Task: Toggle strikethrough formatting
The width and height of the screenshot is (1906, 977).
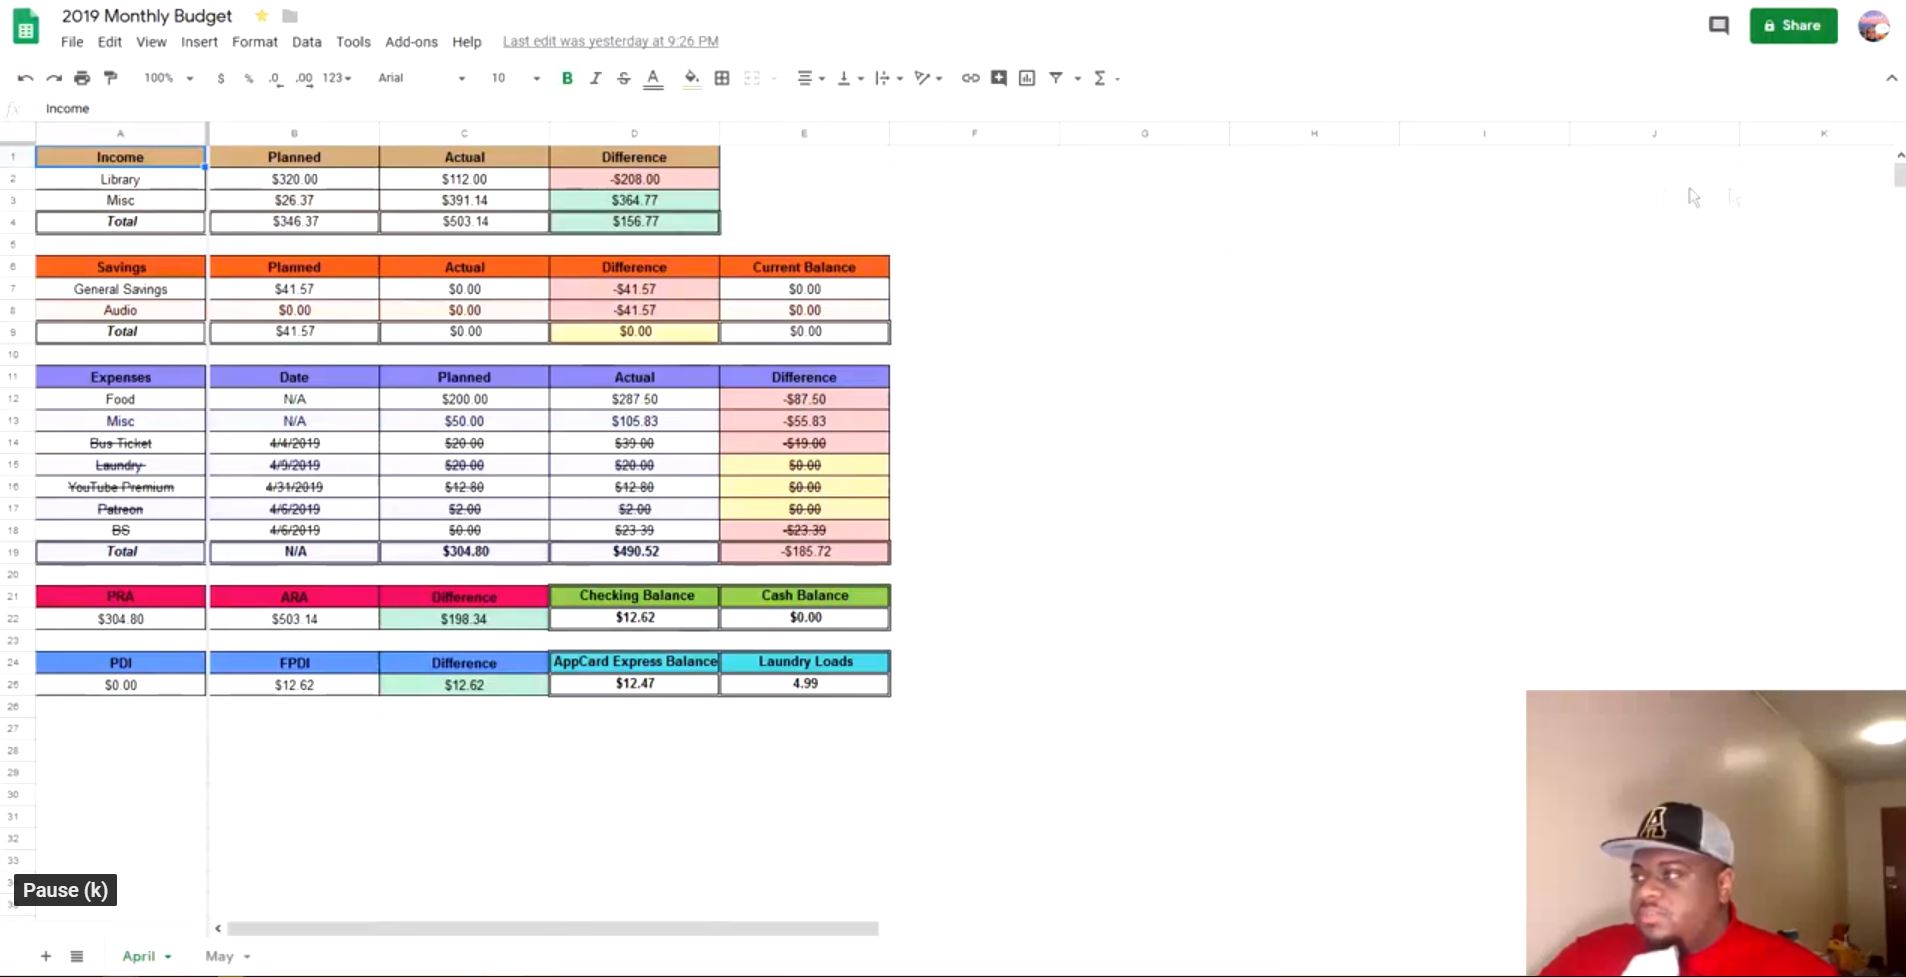Action: (x=624, y=78)
